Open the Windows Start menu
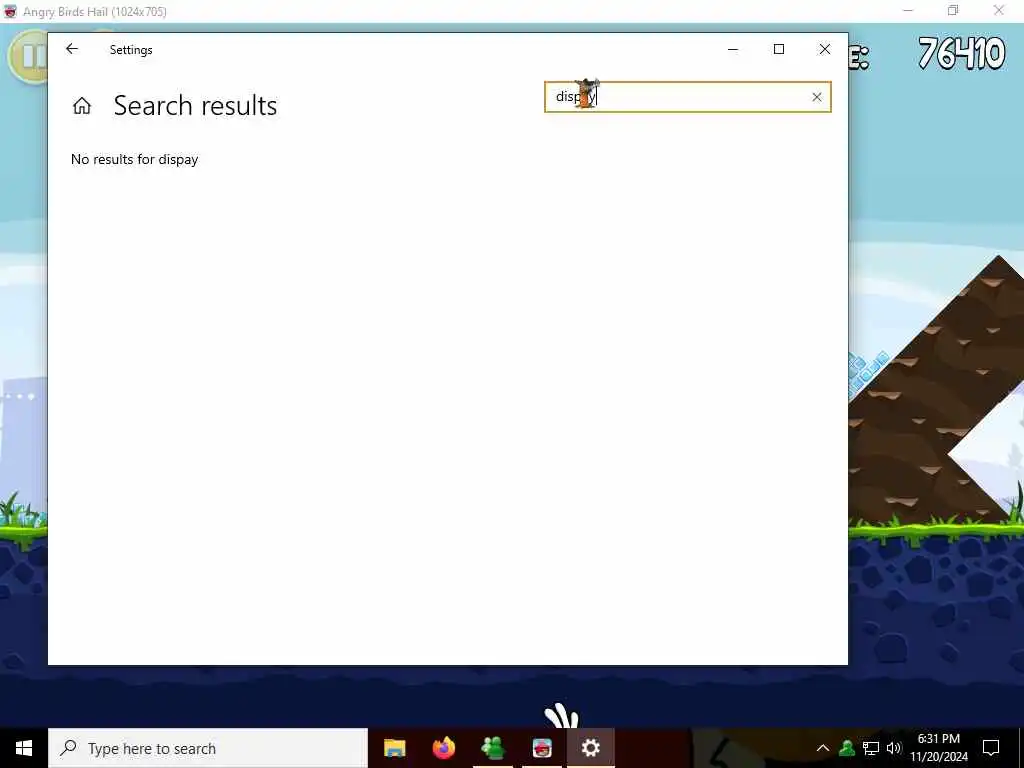Viewport: 1024px width, 768px height. click(x=24, y=748)
